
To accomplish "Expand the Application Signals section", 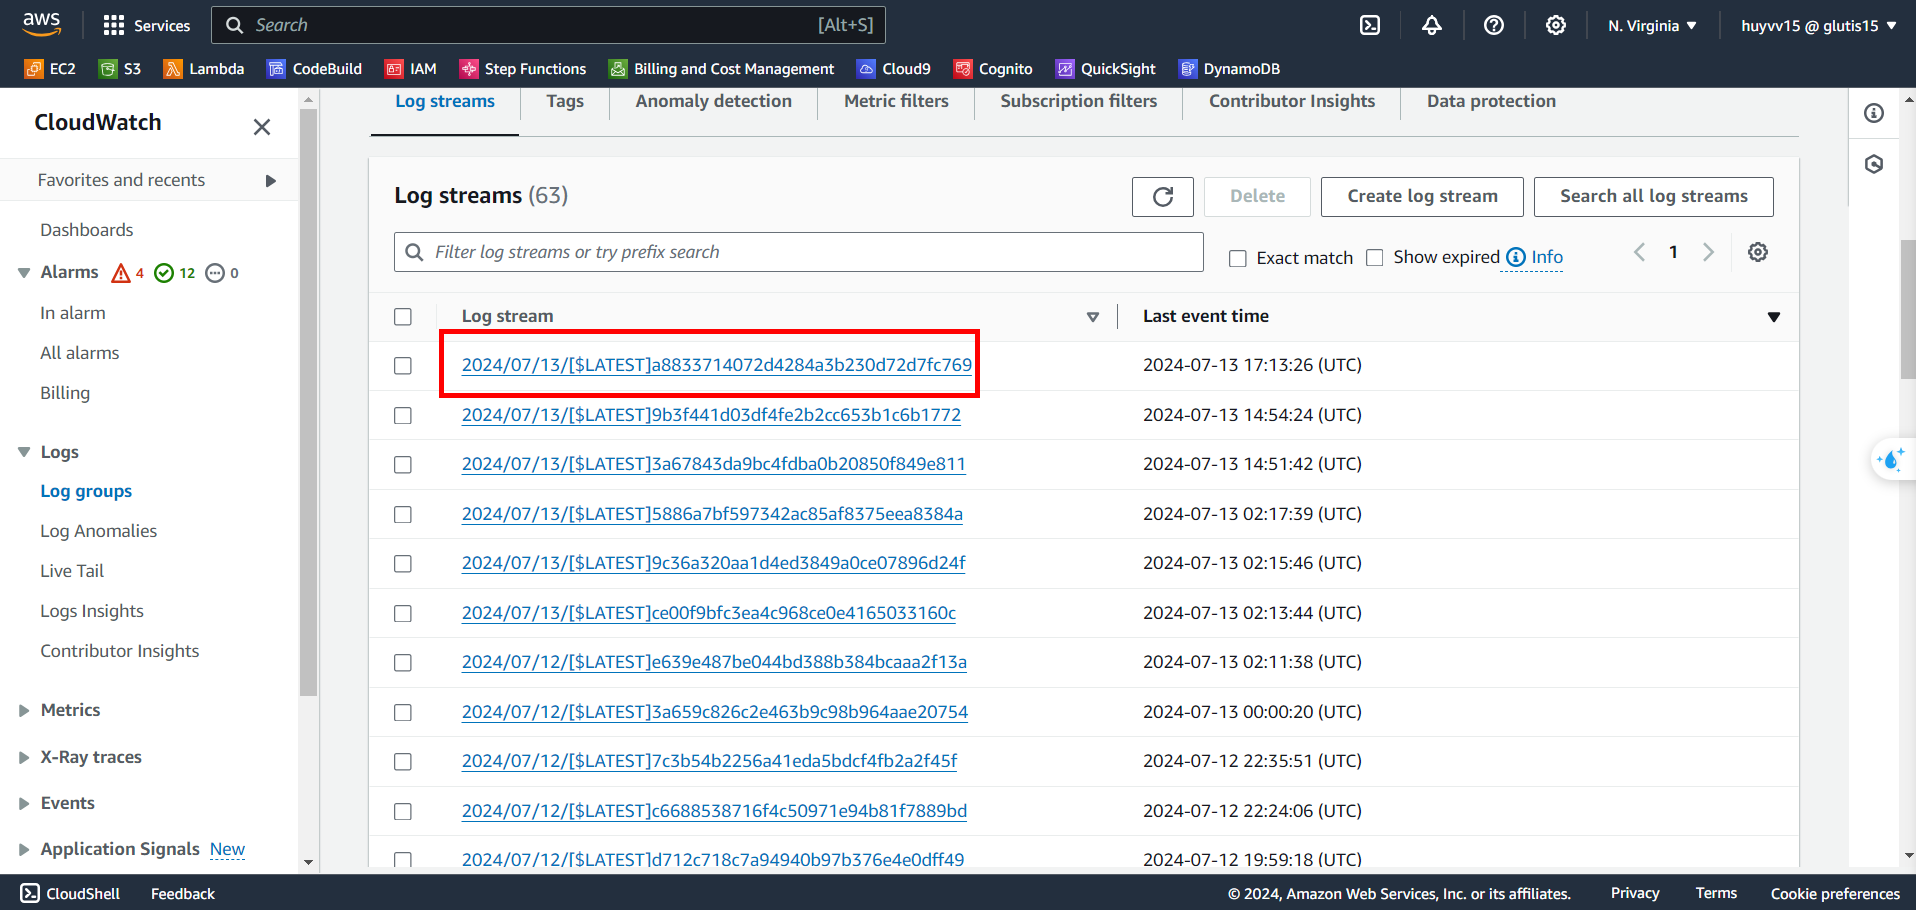I will (24, 849).
